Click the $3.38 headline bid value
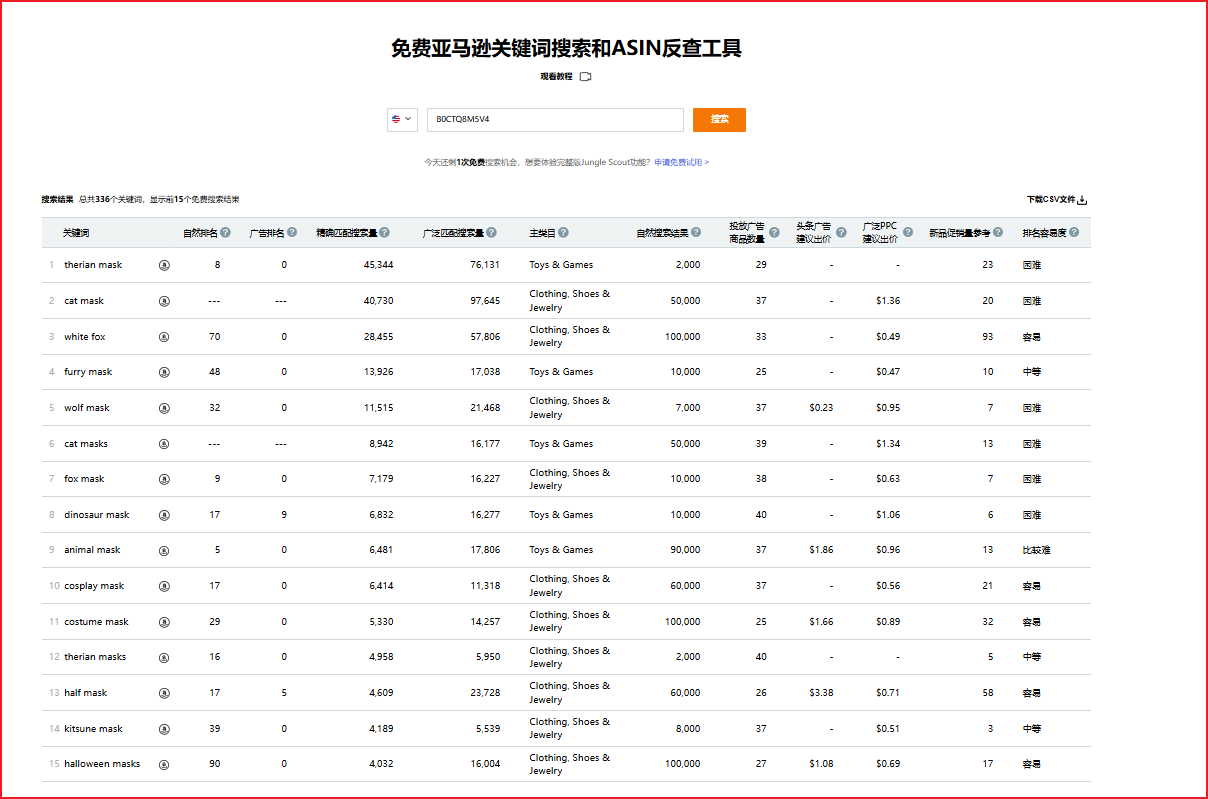 point(821,693)
